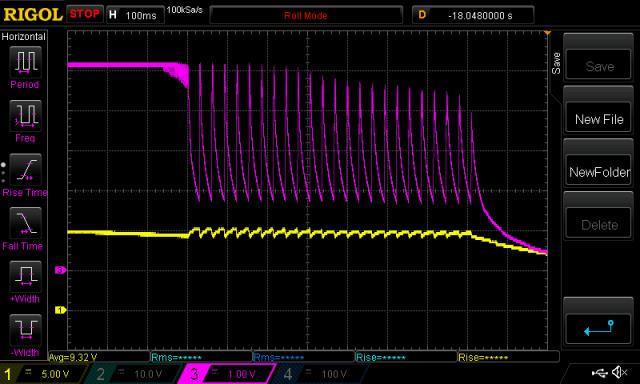Select active channel 3 at 1.00 V
Image resolution: width=640 pixels, height=384 pixels.
pyautogui.click(x=227, y=374)
